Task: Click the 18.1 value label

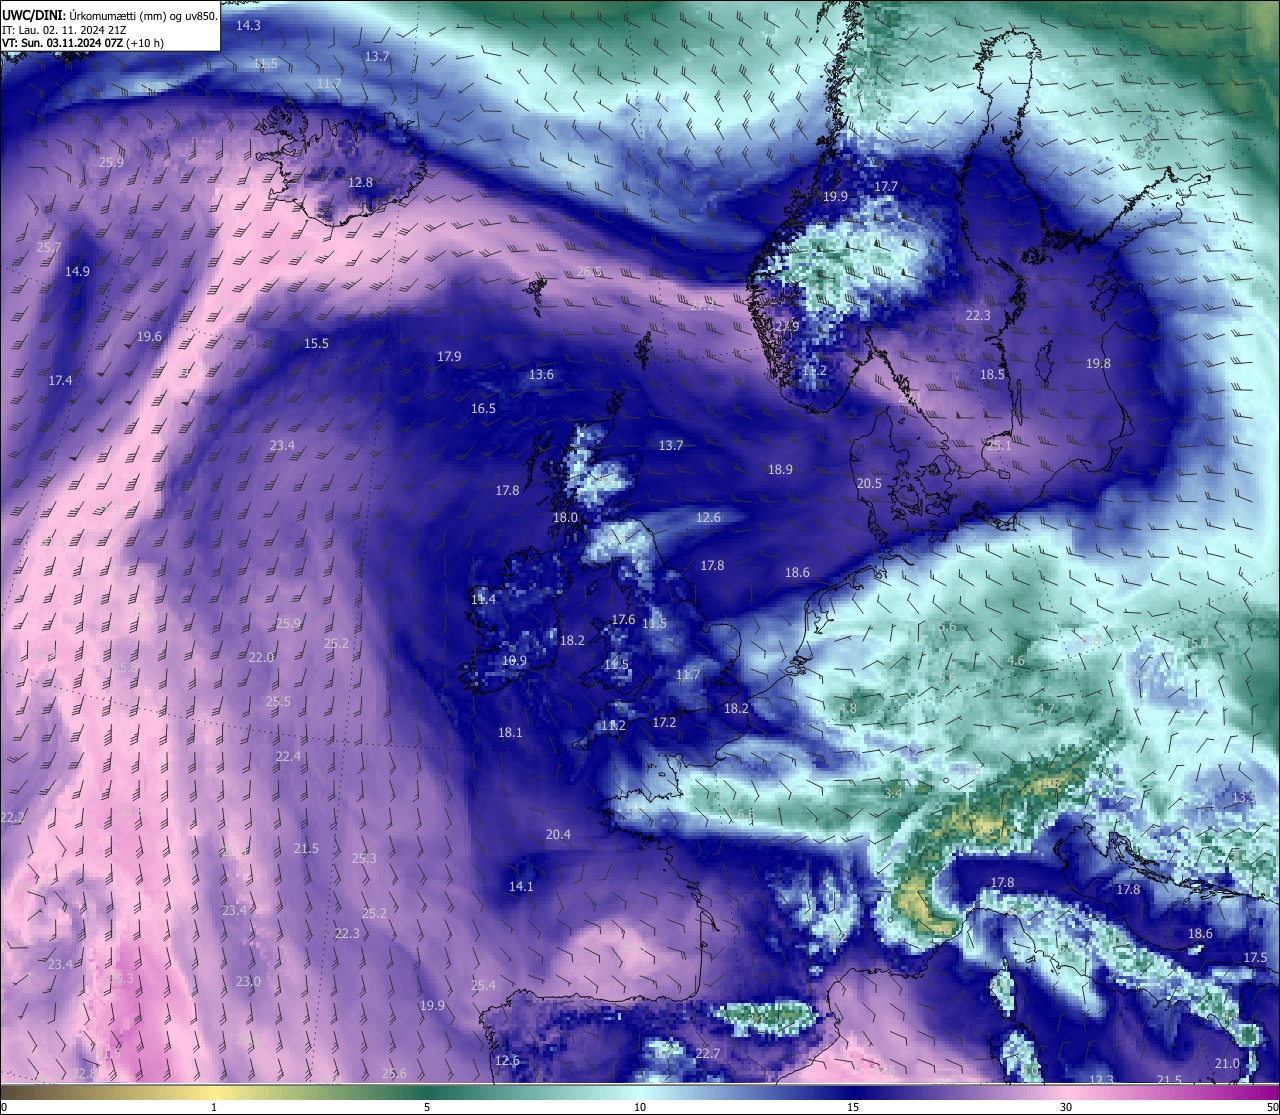Action: (510, 732)
